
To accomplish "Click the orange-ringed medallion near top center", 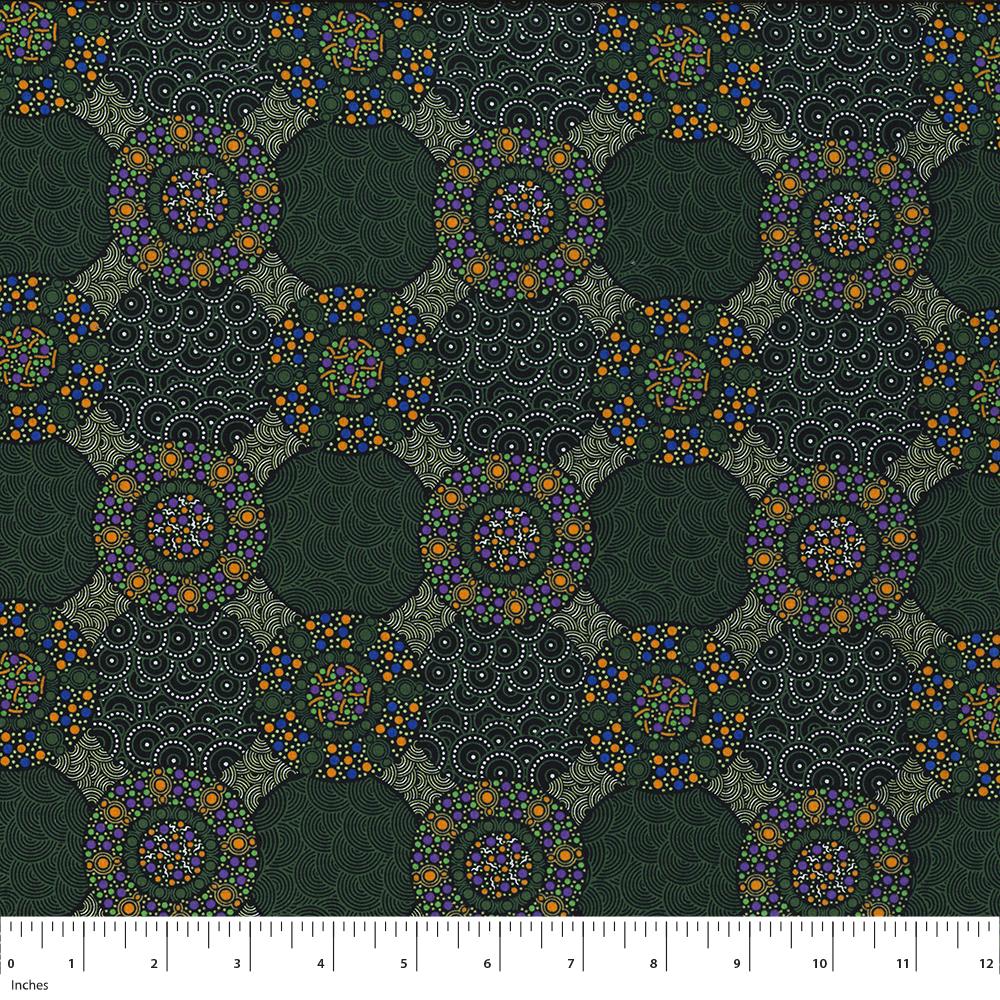I will coord(519,208).
